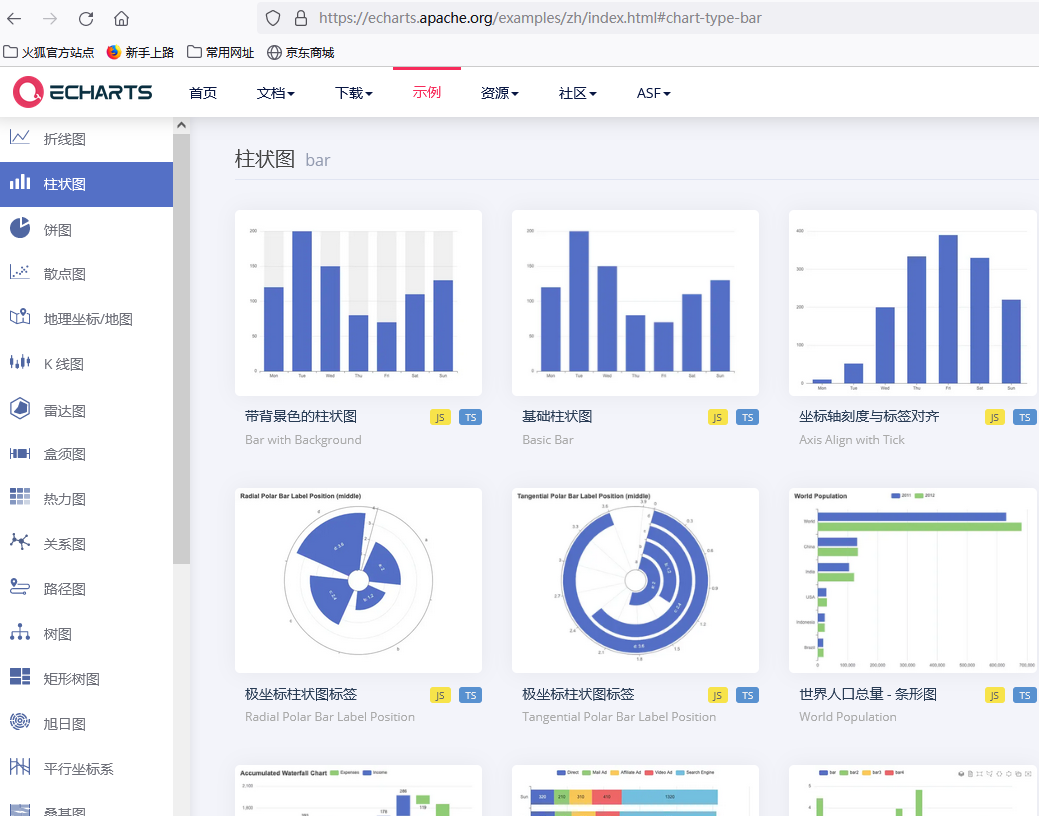Click the padlock site info icon
This screenshot has width=1039, height=816.
click(x=301, y=19)
